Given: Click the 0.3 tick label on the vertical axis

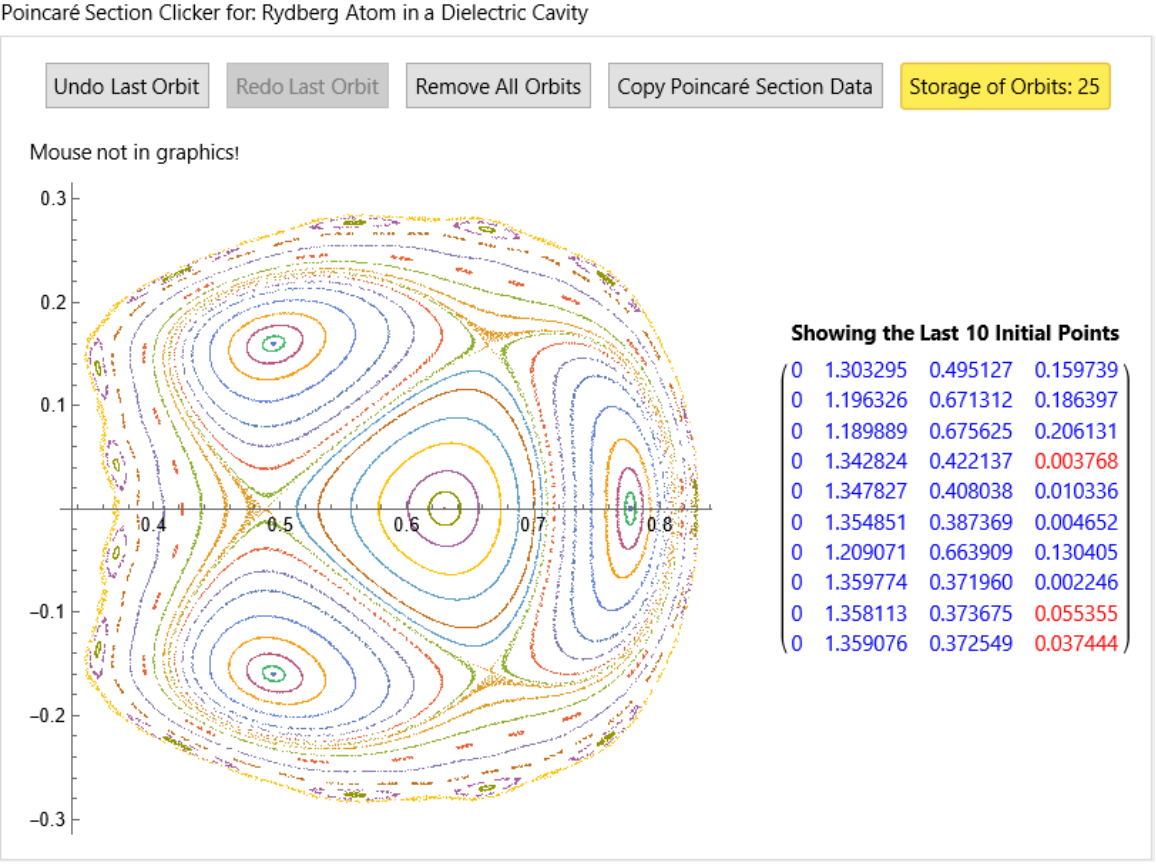Looking at the screenshot, I should [x=53, y=198].
